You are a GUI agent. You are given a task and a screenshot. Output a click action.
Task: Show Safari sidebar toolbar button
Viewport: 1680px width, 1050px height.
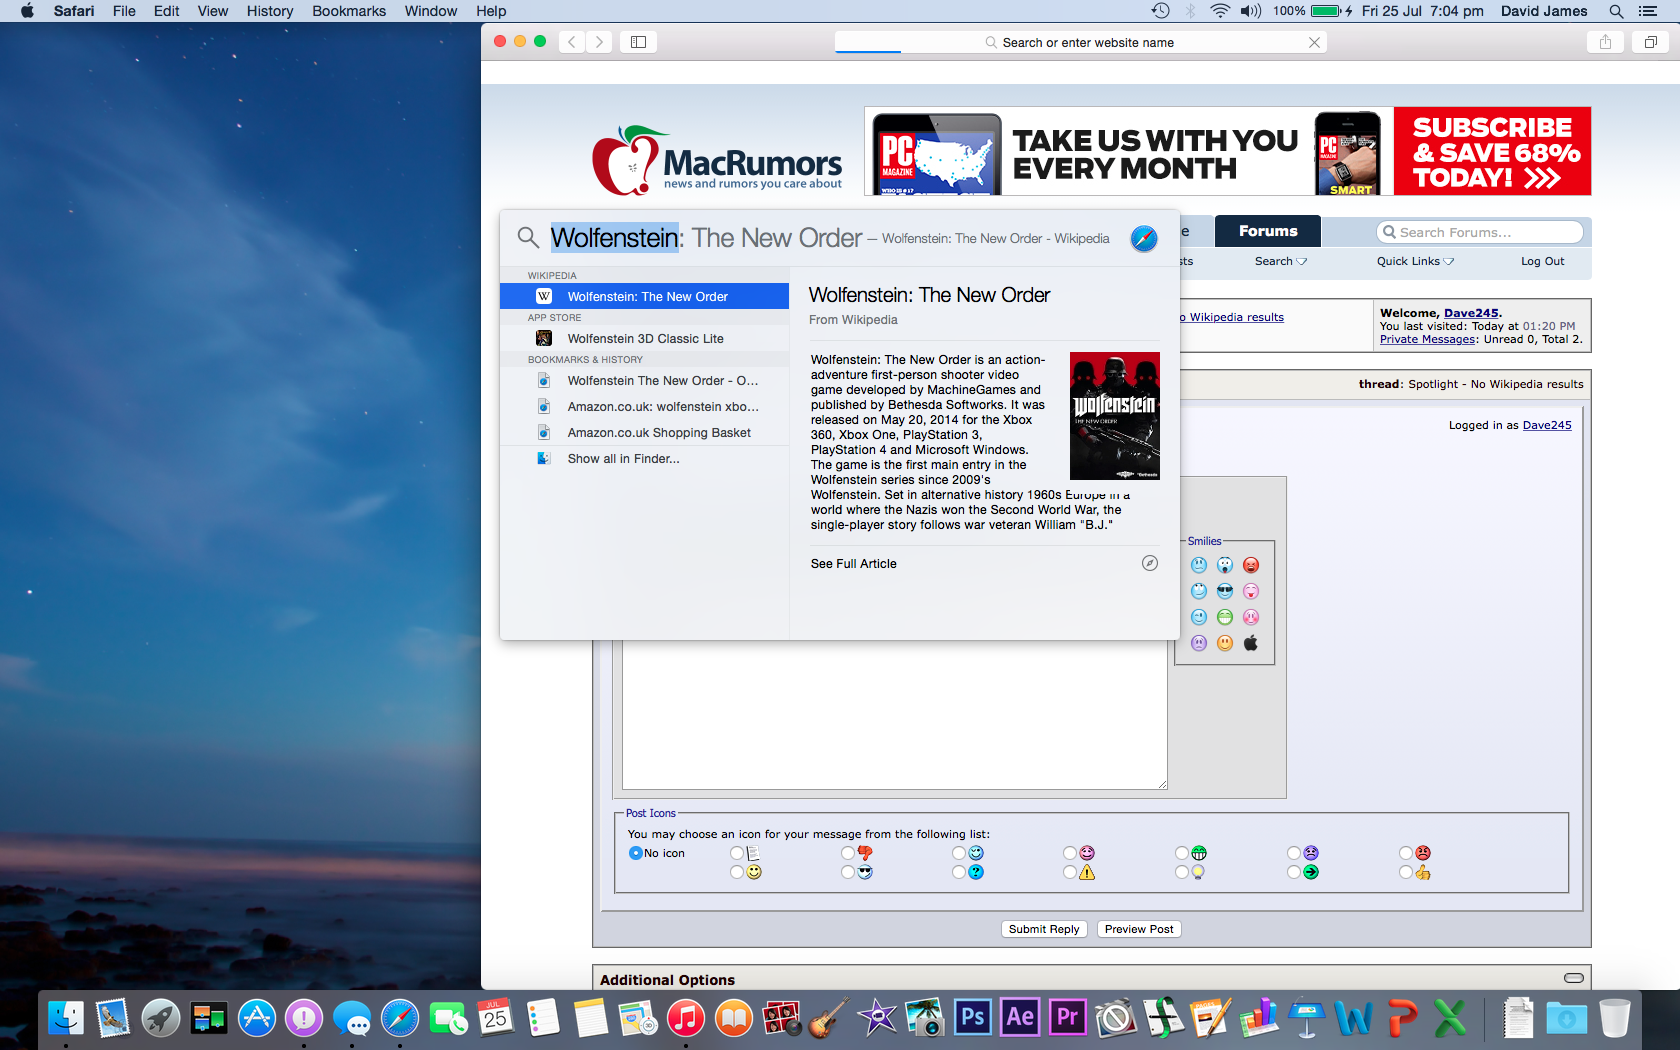pos(638,42)
